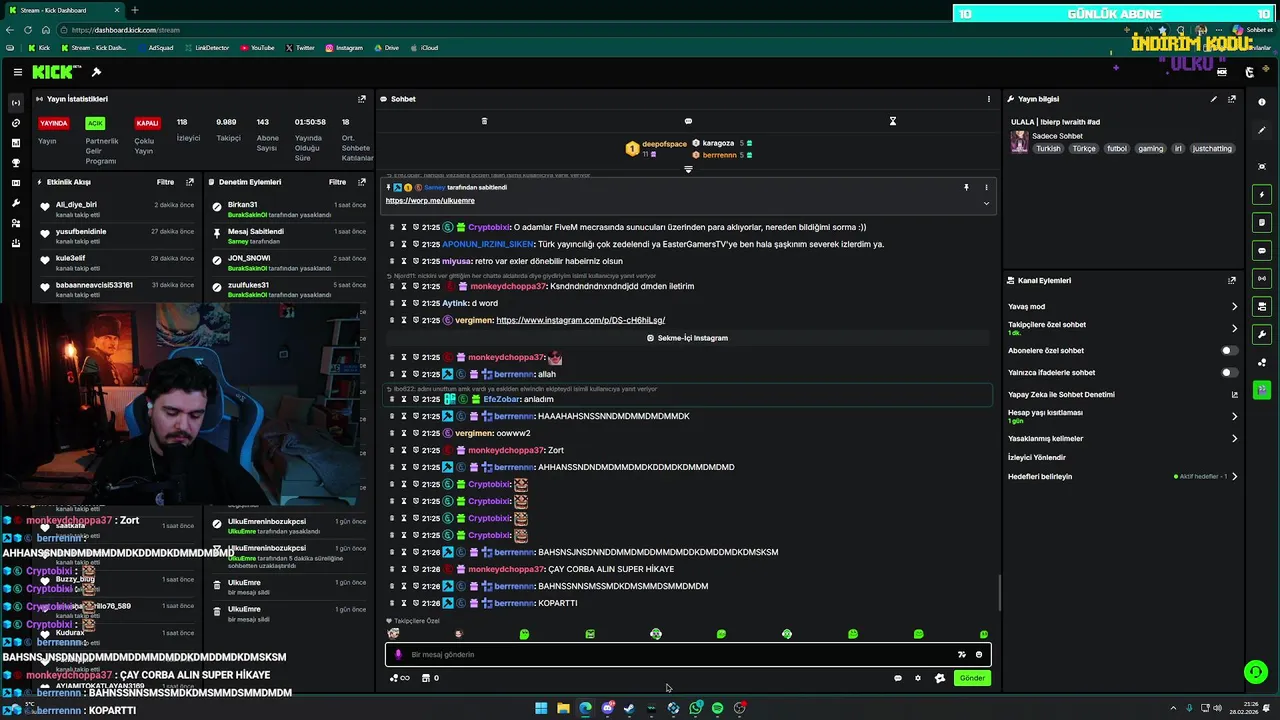1280x720 pixels.
Task: Open Filtre in Etkinlik Akışı panel
Action: pyautogui.click(x=165, y=182)
